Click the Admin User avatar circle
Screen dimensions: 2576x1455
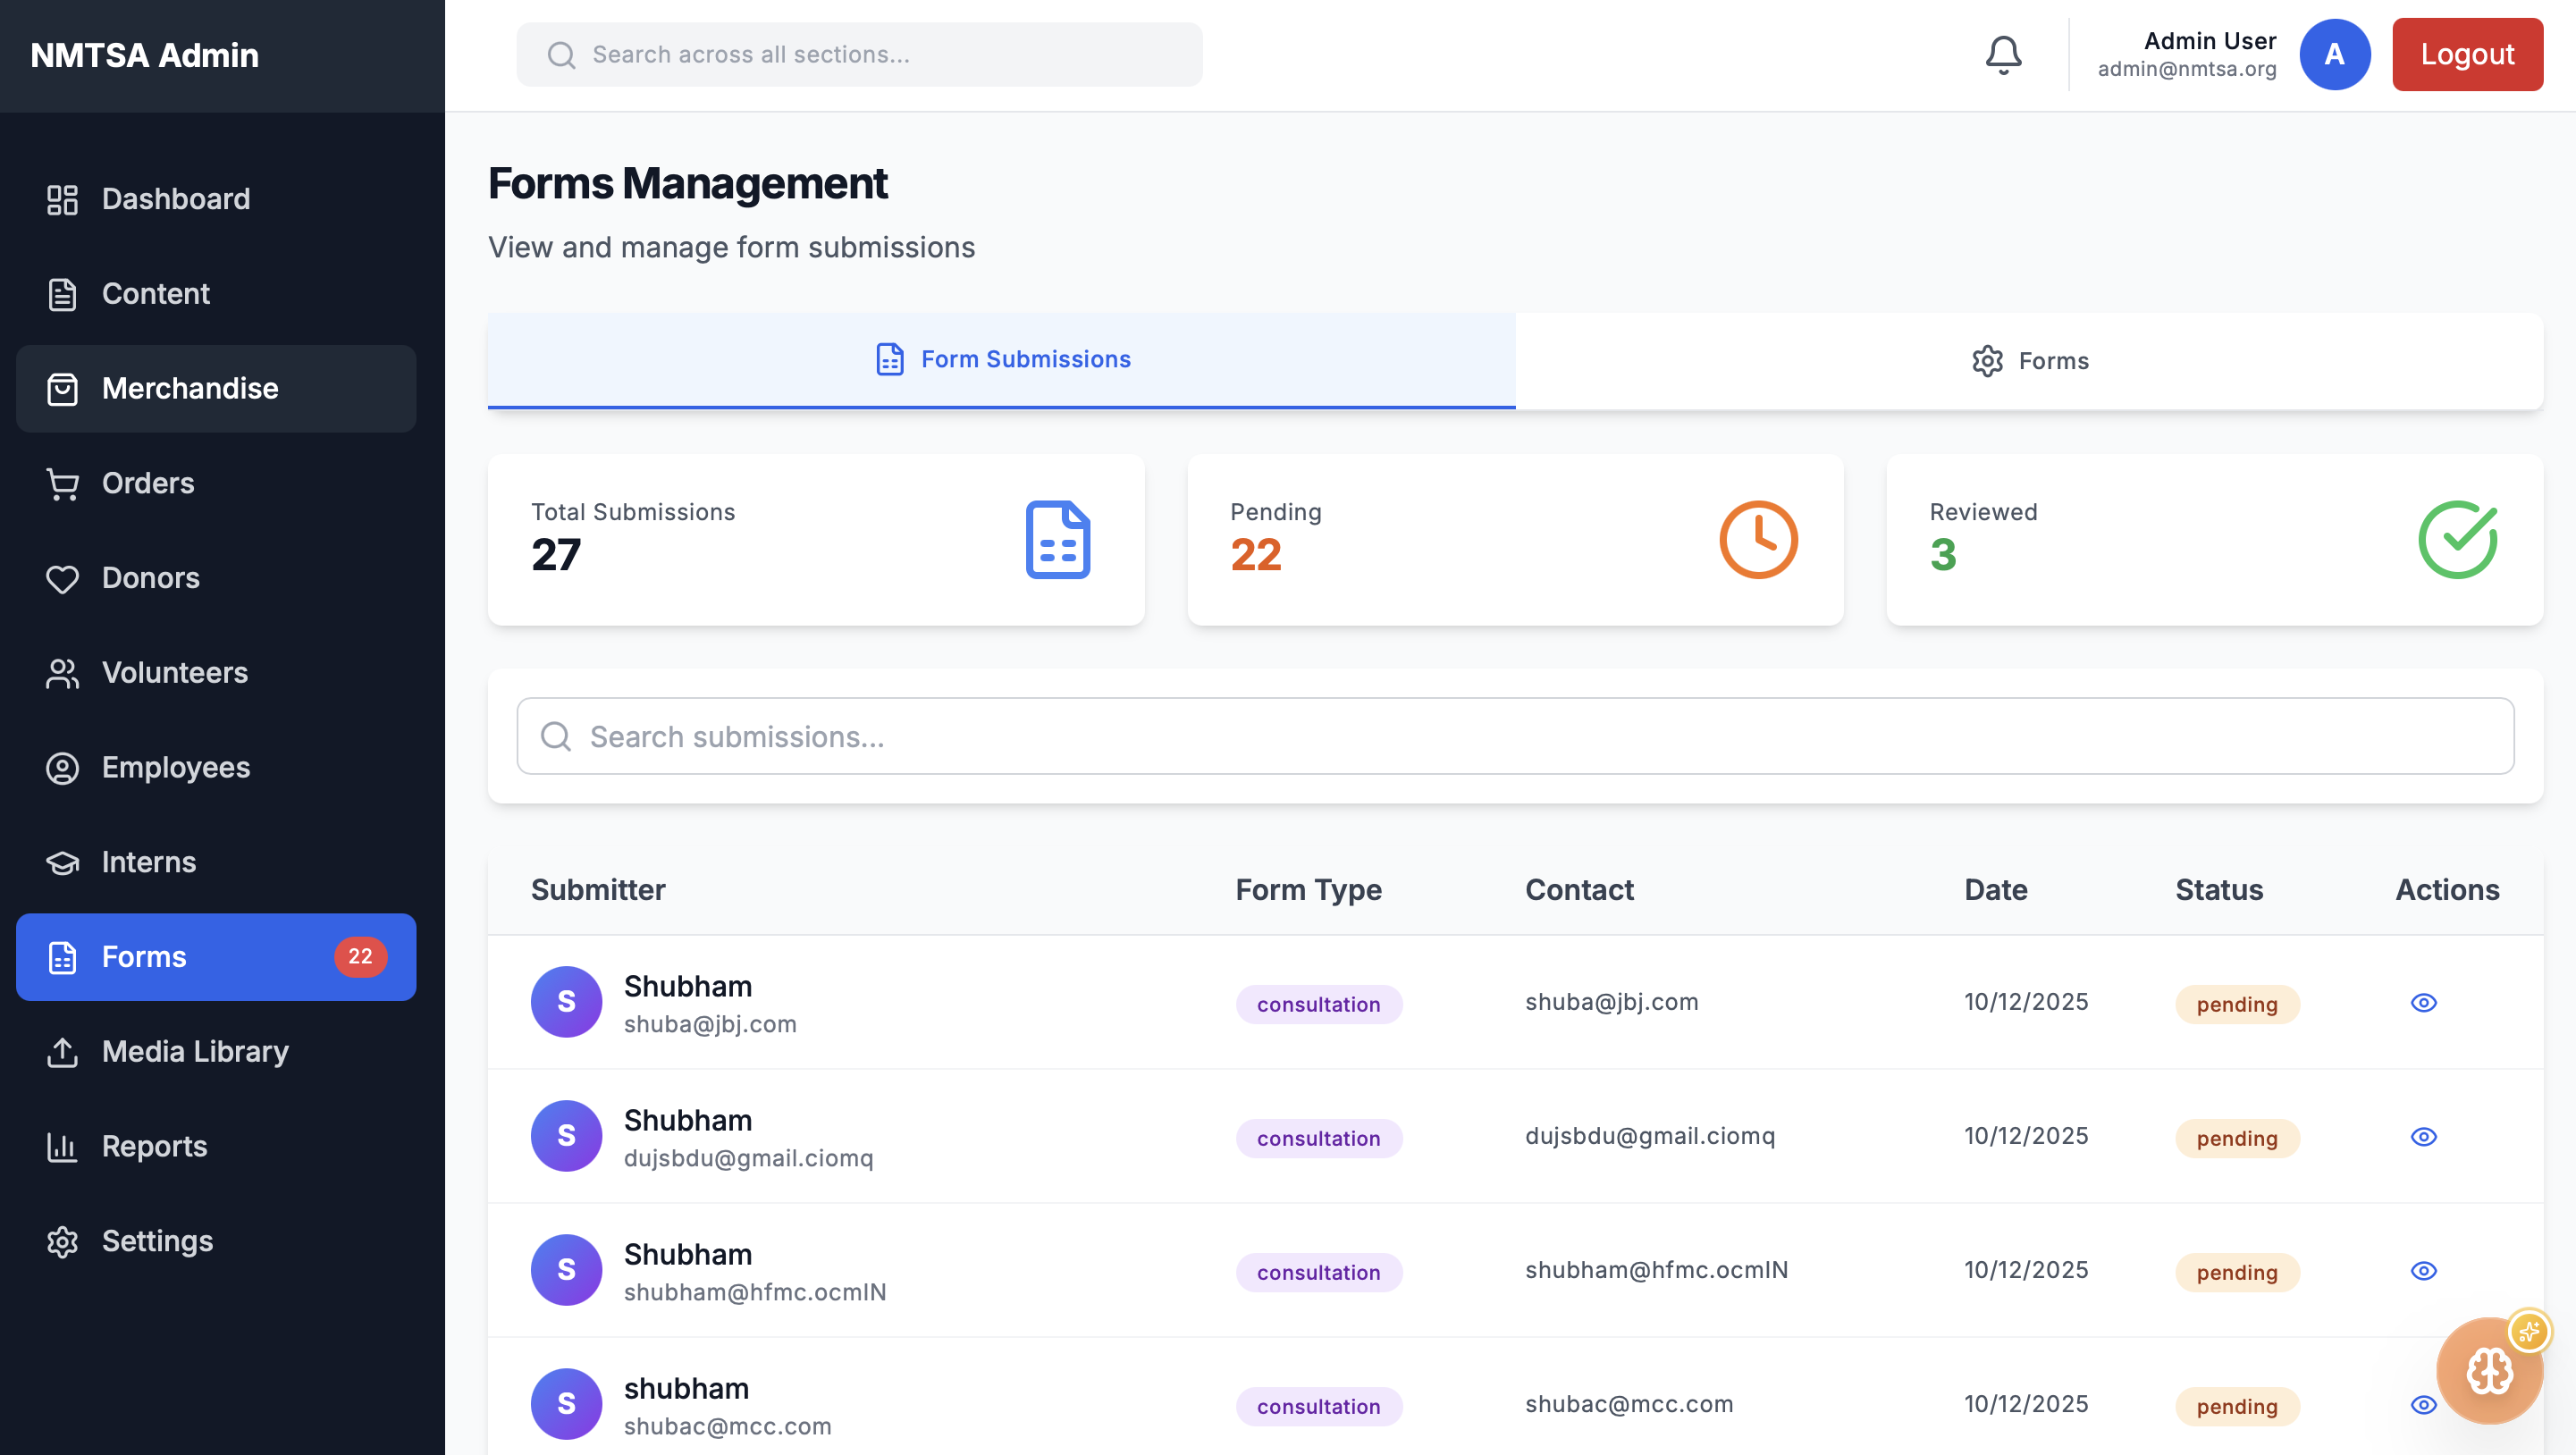click(2334, 55)
